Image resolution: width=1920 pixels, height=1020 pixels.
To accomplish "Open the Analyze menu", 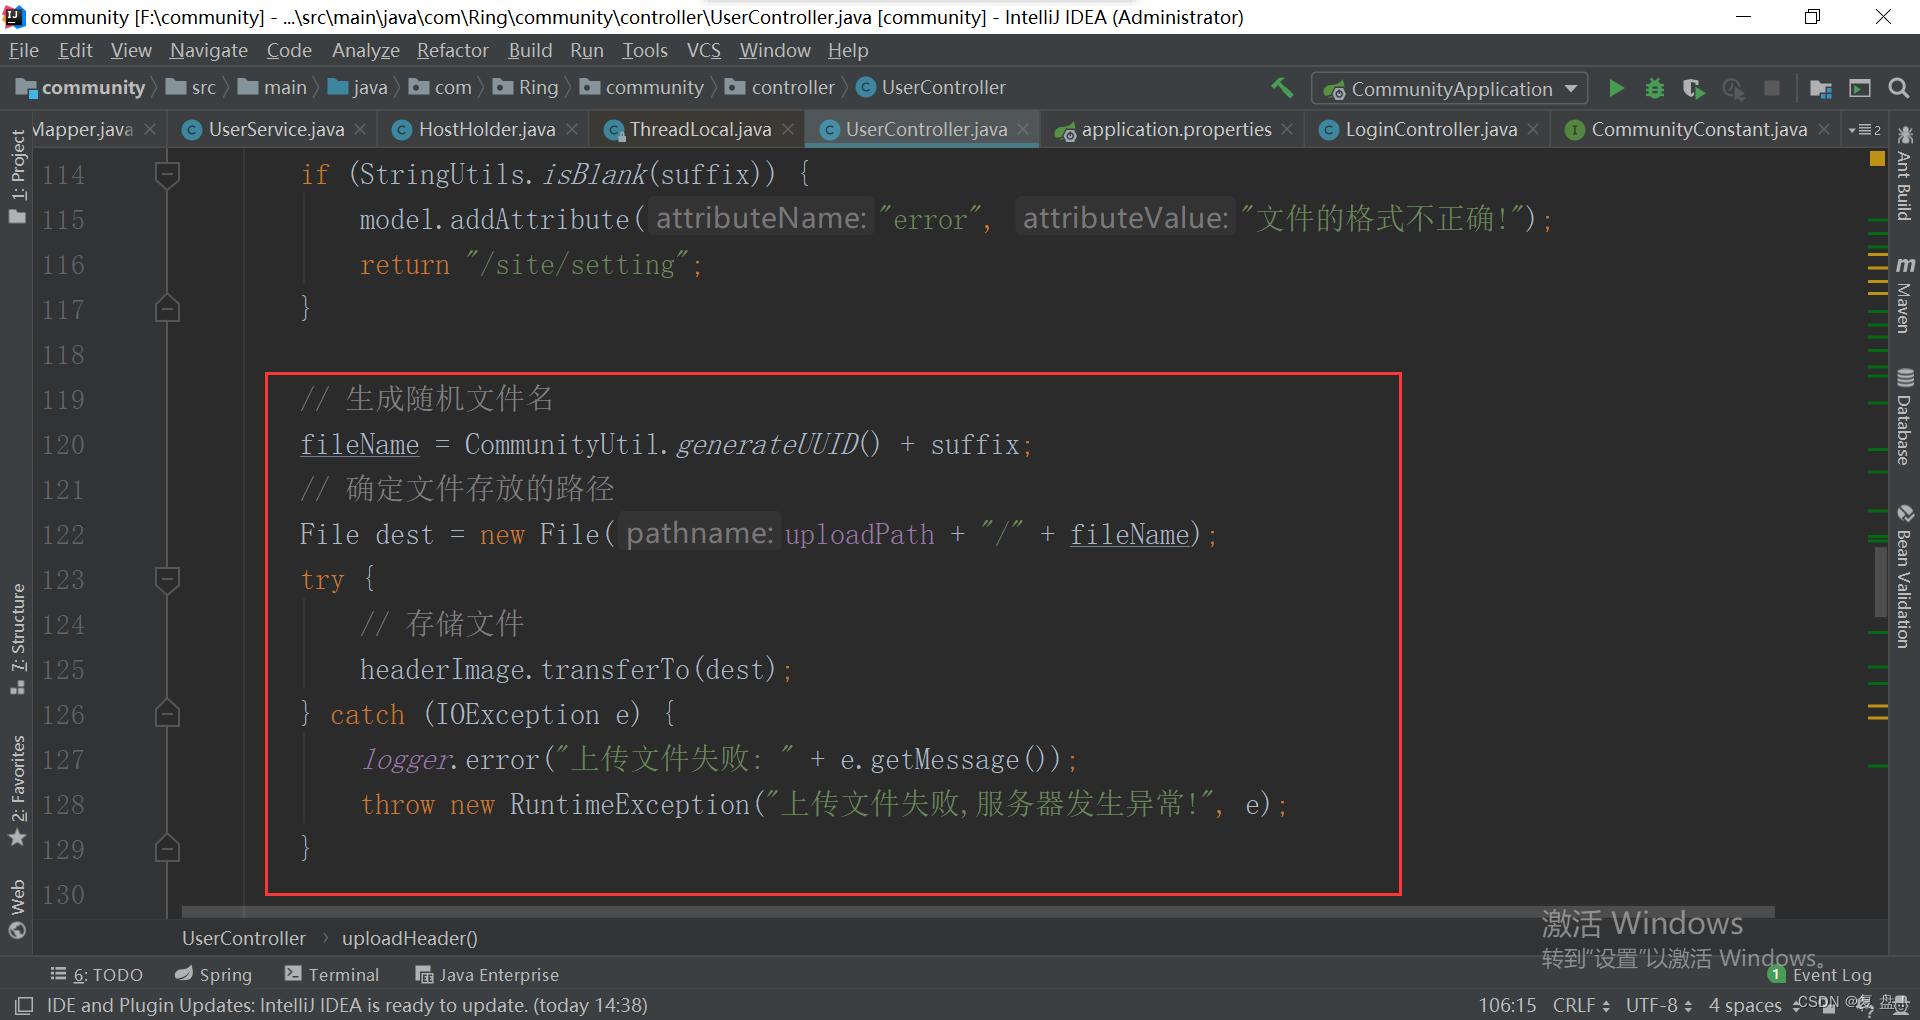I will point(366,50).
